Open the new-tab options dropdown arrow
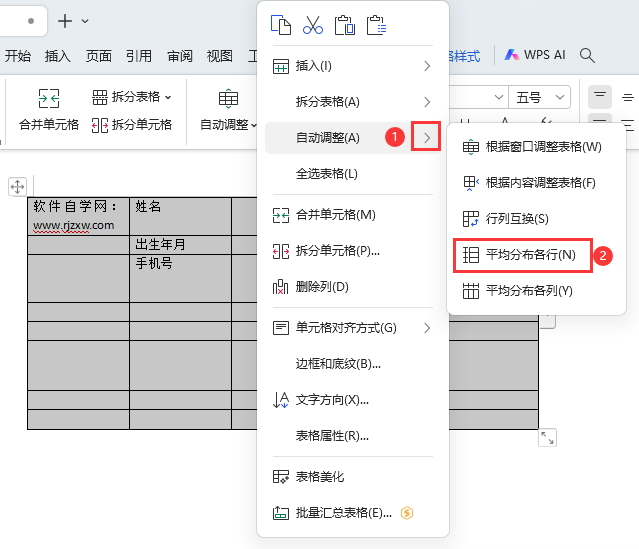 pyautogui.click(x=85, y=21)
